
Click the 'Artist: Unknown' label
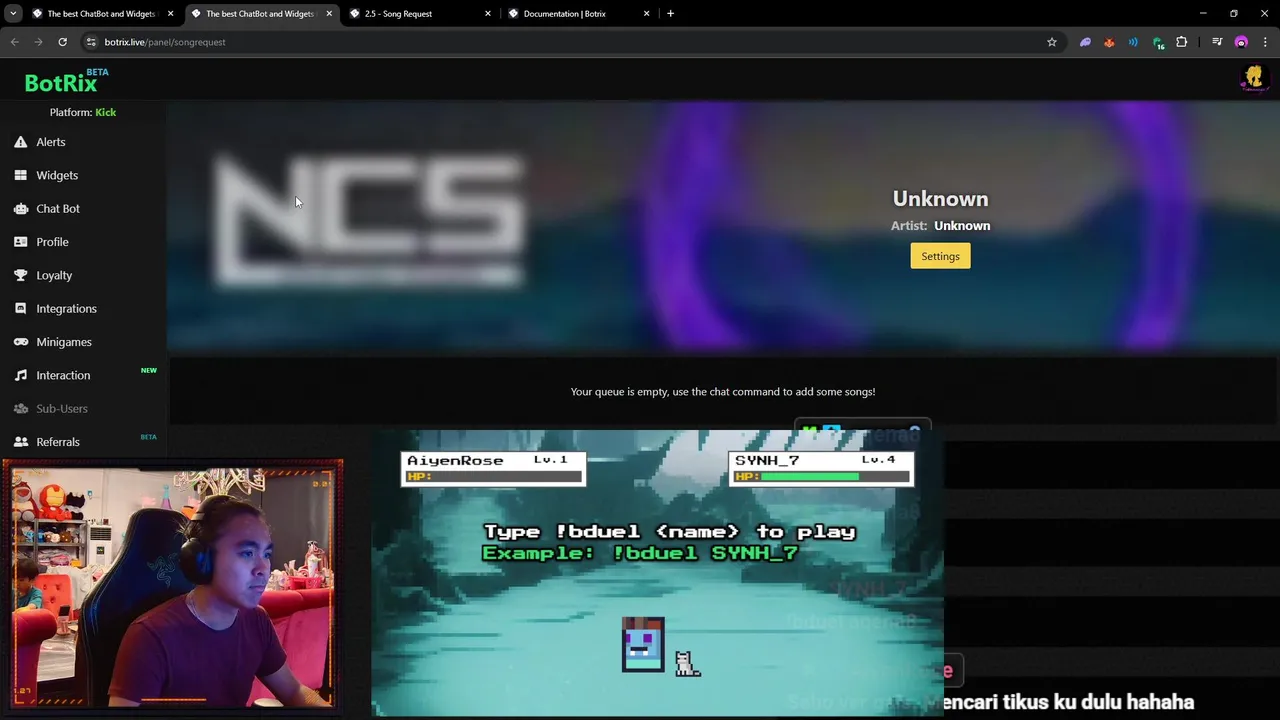(x=940, y=226)
